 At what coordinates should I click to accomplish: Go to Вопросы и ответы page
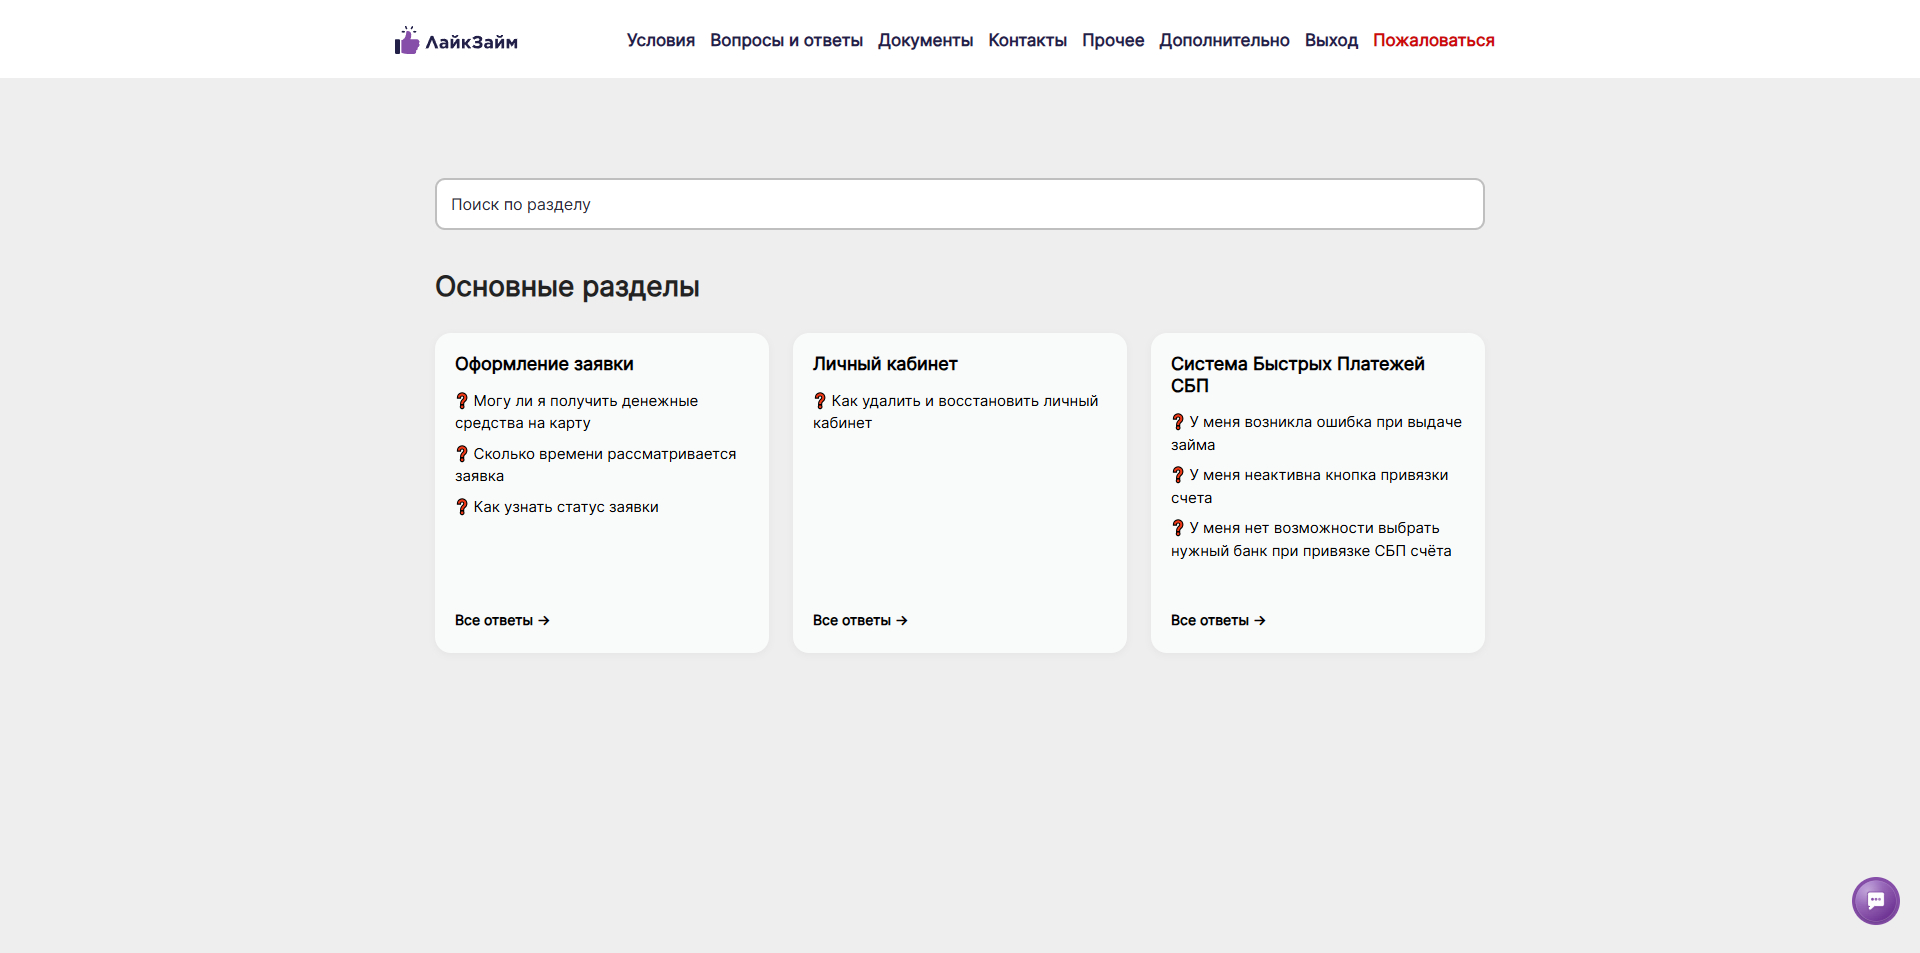tap(786, 40)
